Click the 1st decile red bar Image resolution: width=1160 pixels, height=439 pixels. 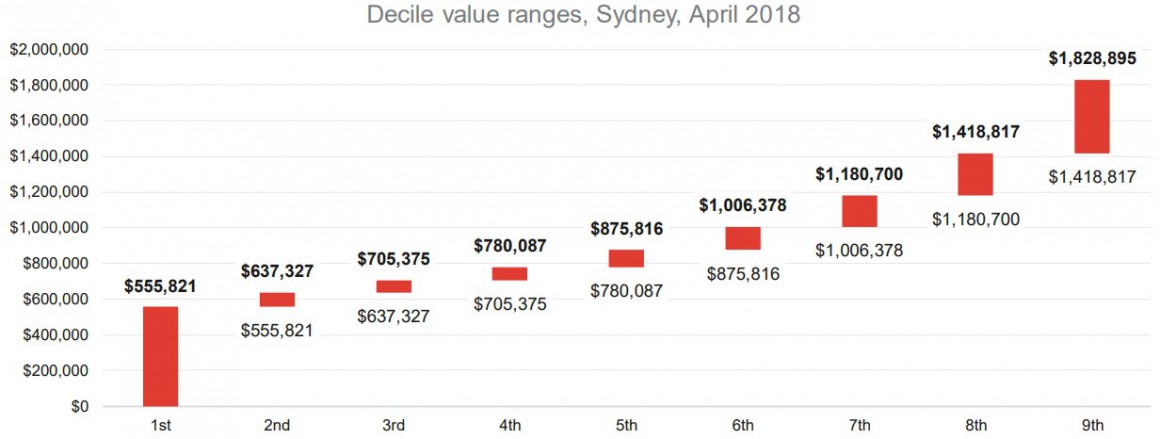point(161,356)
